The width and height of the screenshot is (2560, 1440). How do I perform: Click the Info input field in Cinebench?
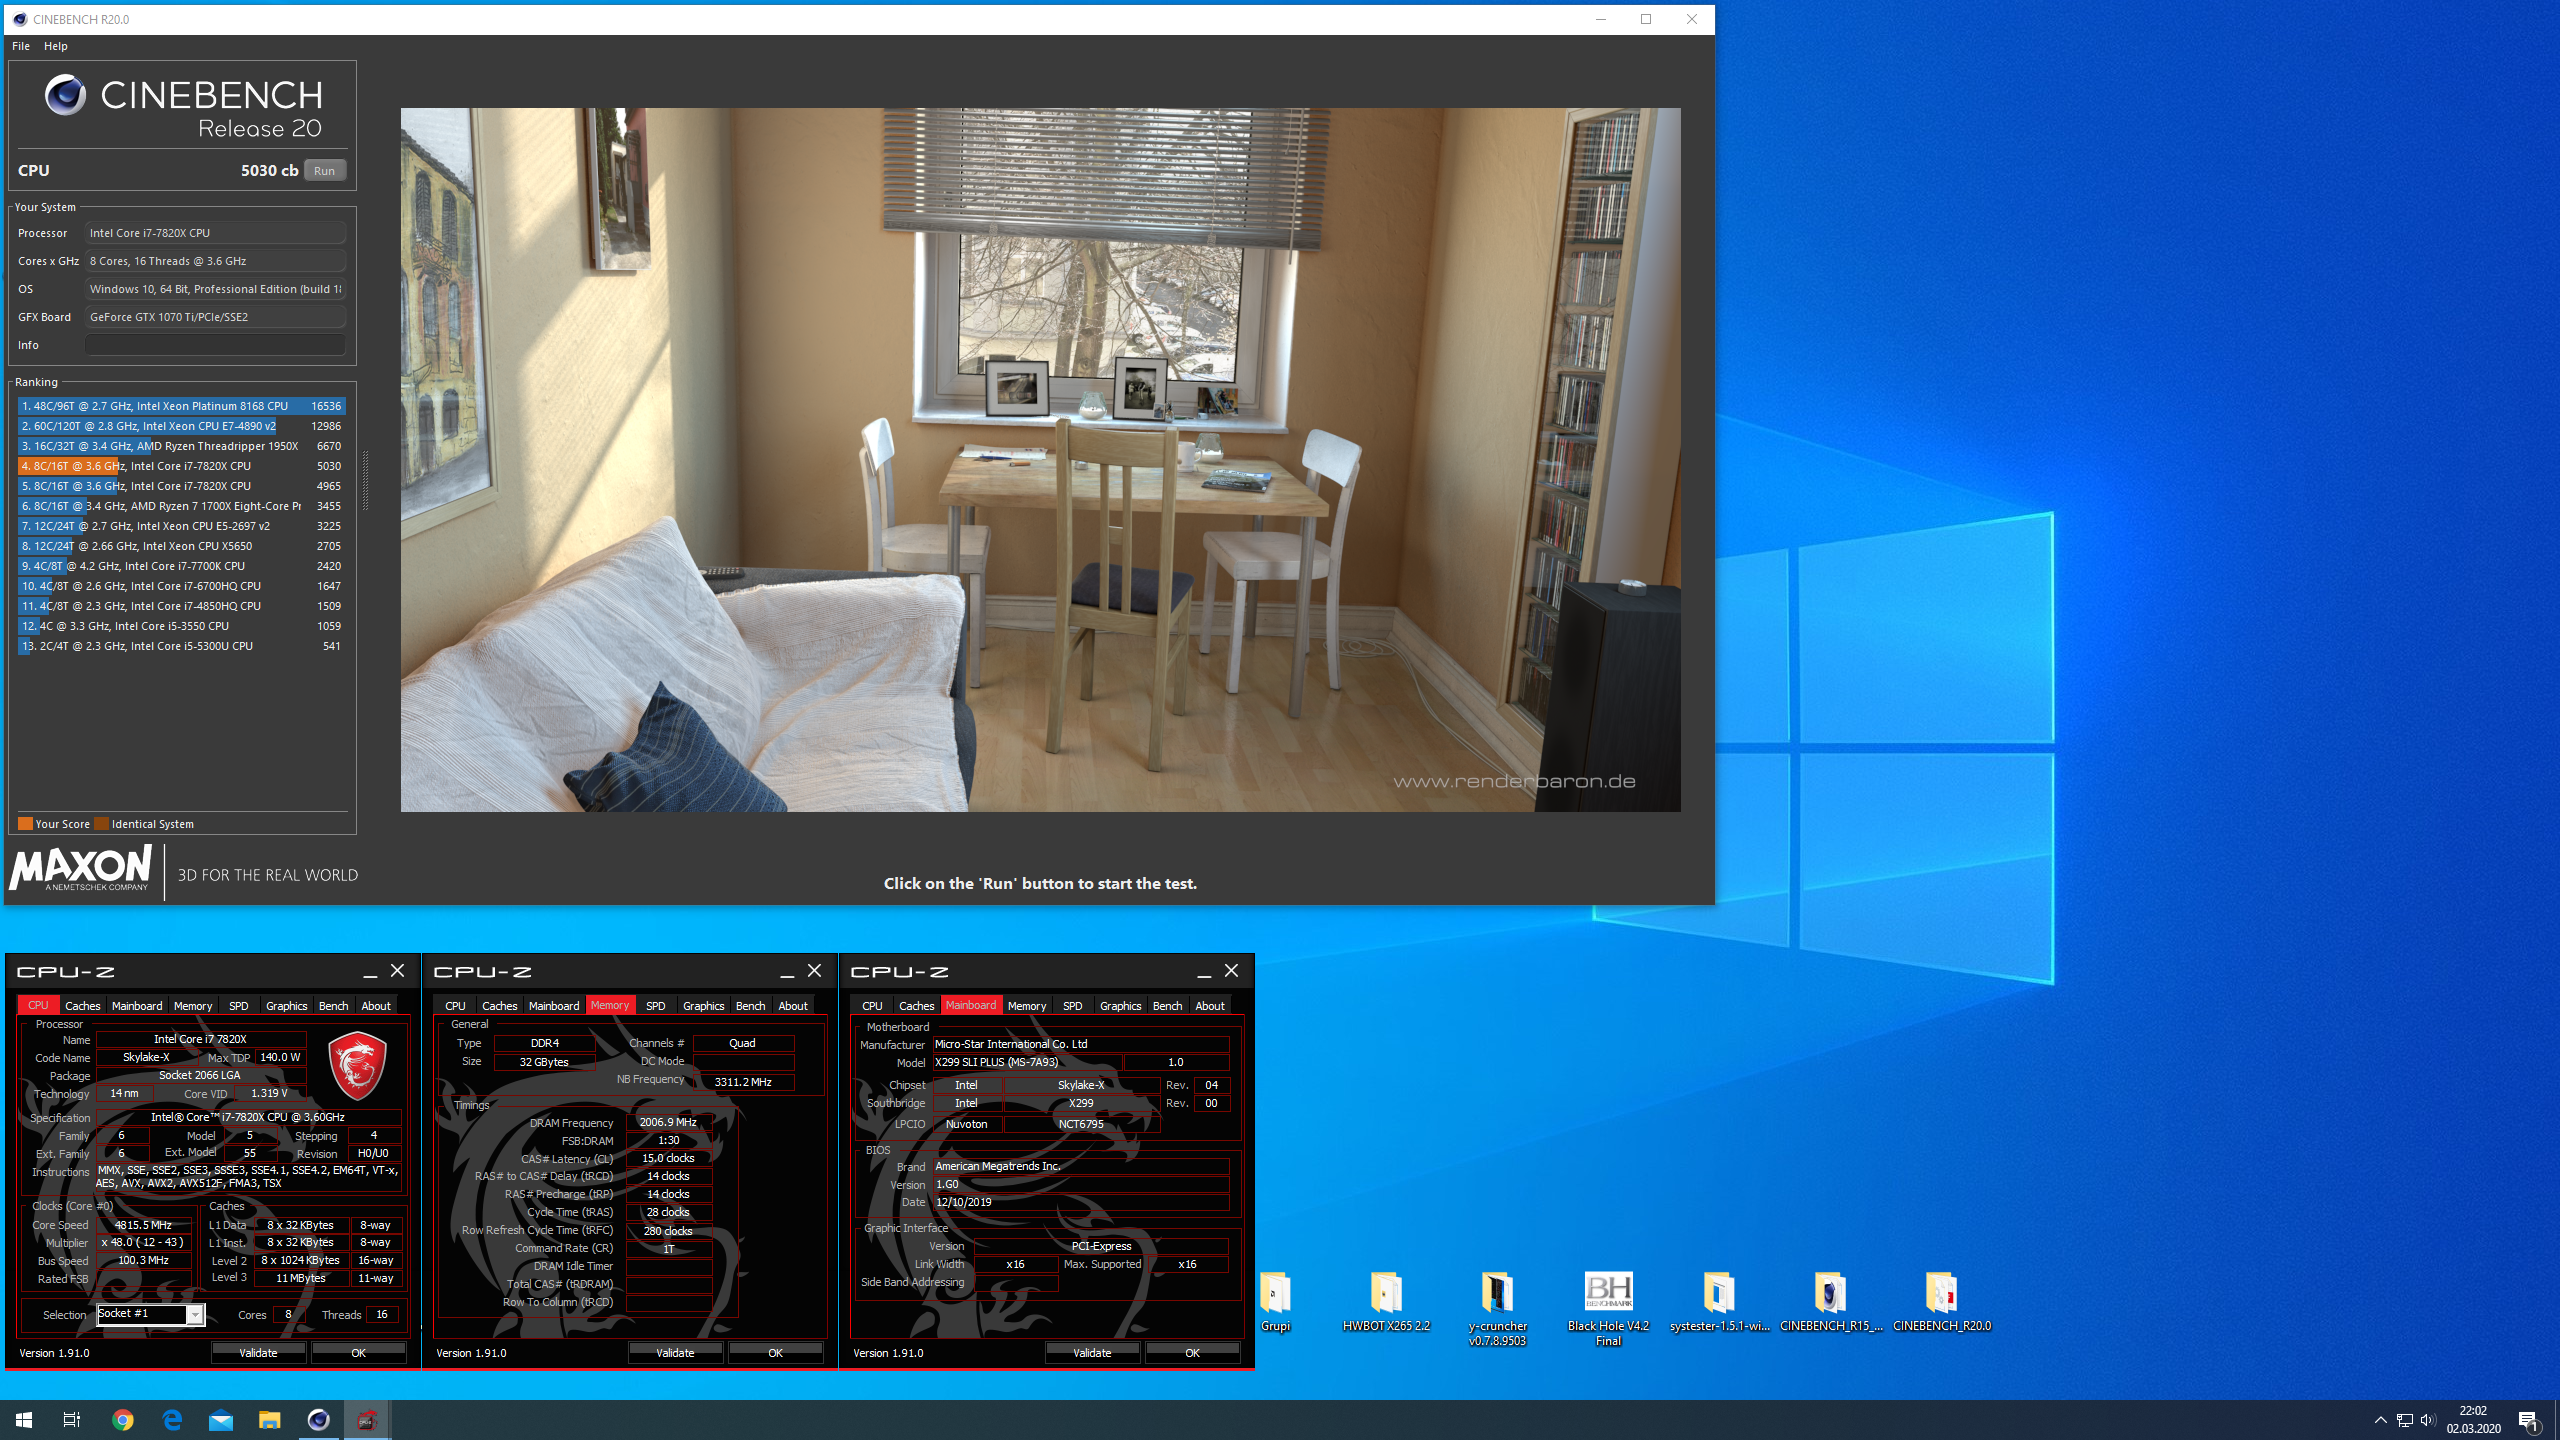click(x=215, y=345)
